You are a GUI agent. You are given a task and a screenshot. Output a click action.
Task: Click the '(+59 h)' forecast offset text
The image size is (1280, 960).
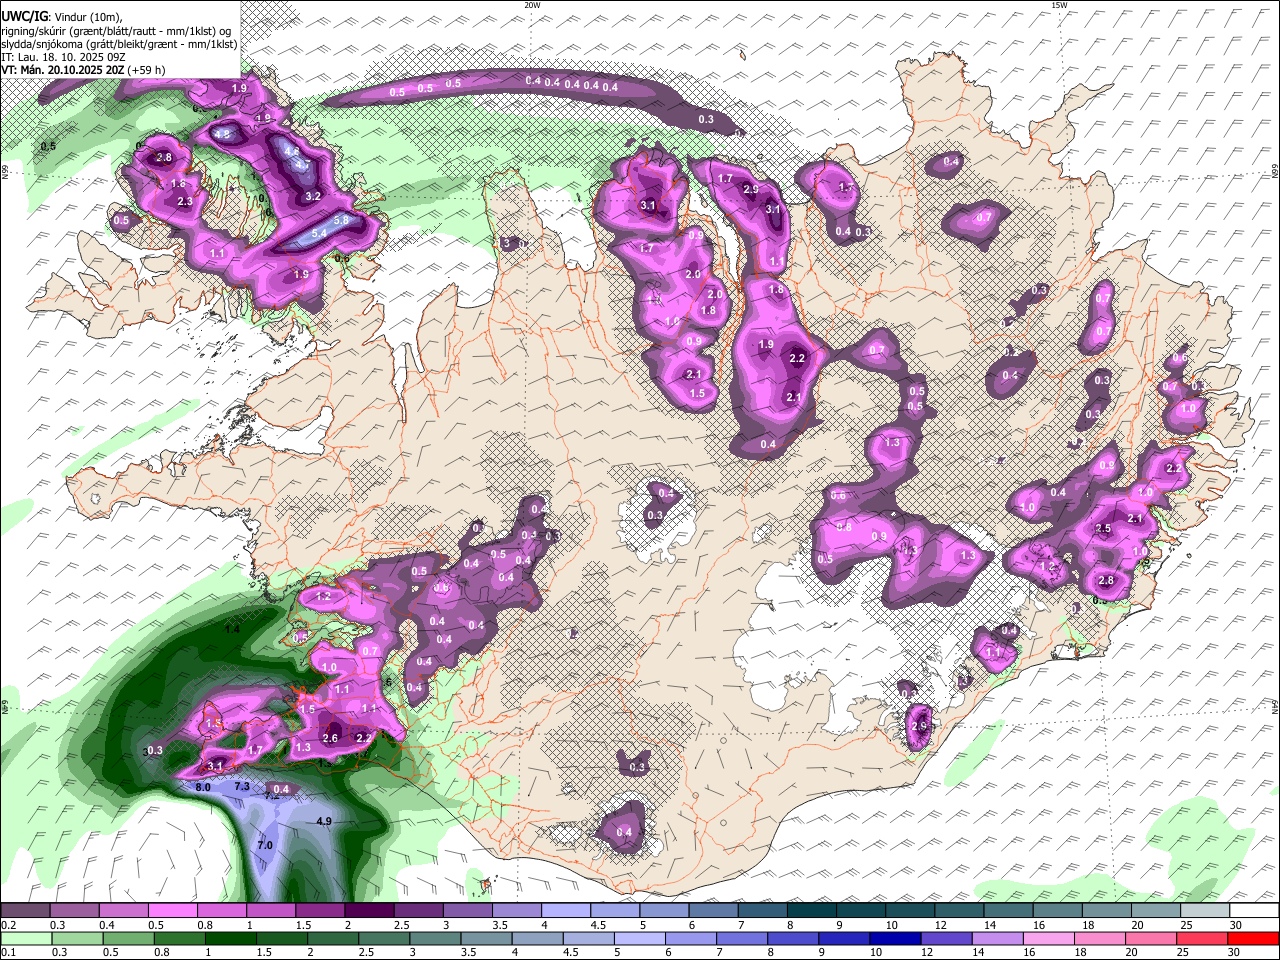pos(146,70)
